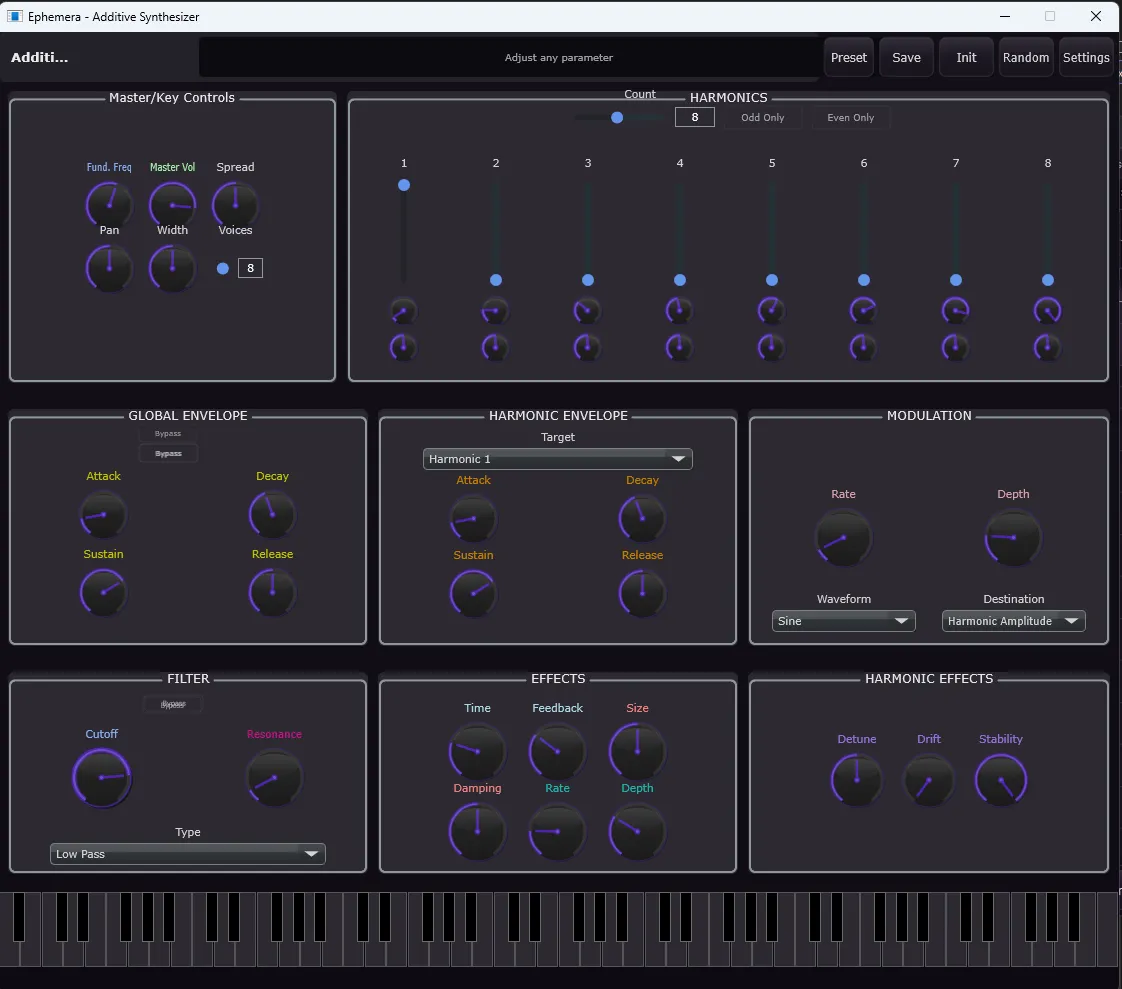Expand the Modulation Waveform dropdown

point(844,621)
